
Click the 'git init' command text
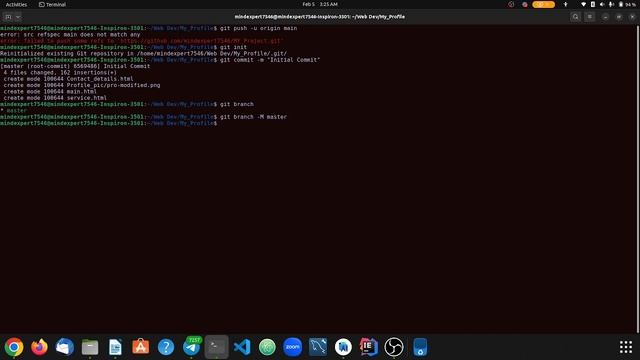[x=233, y=47]
